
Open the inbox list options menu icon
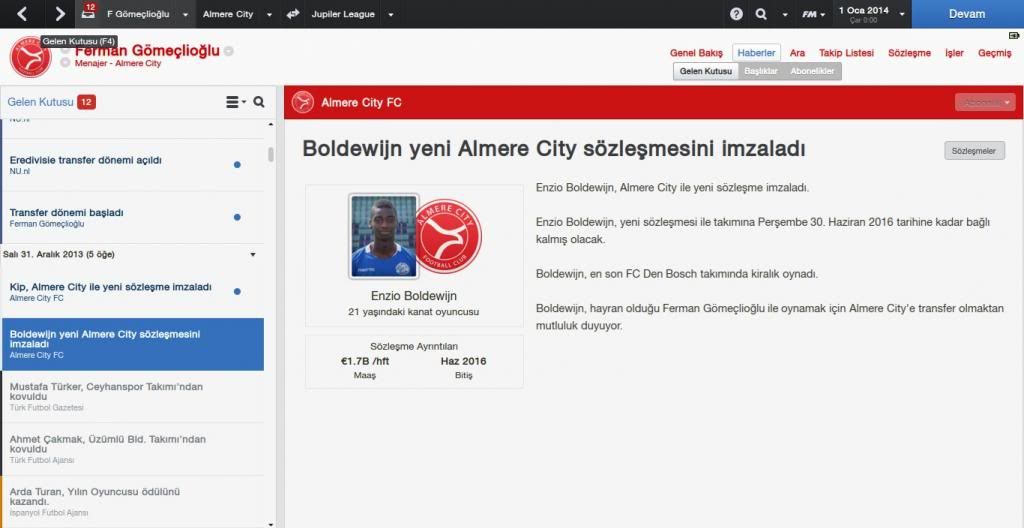click(235, 102)
